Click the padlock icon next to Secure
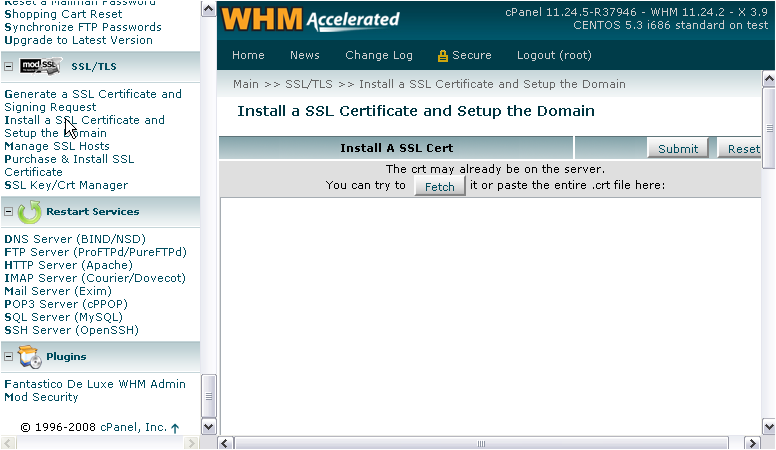 [442, 56]
